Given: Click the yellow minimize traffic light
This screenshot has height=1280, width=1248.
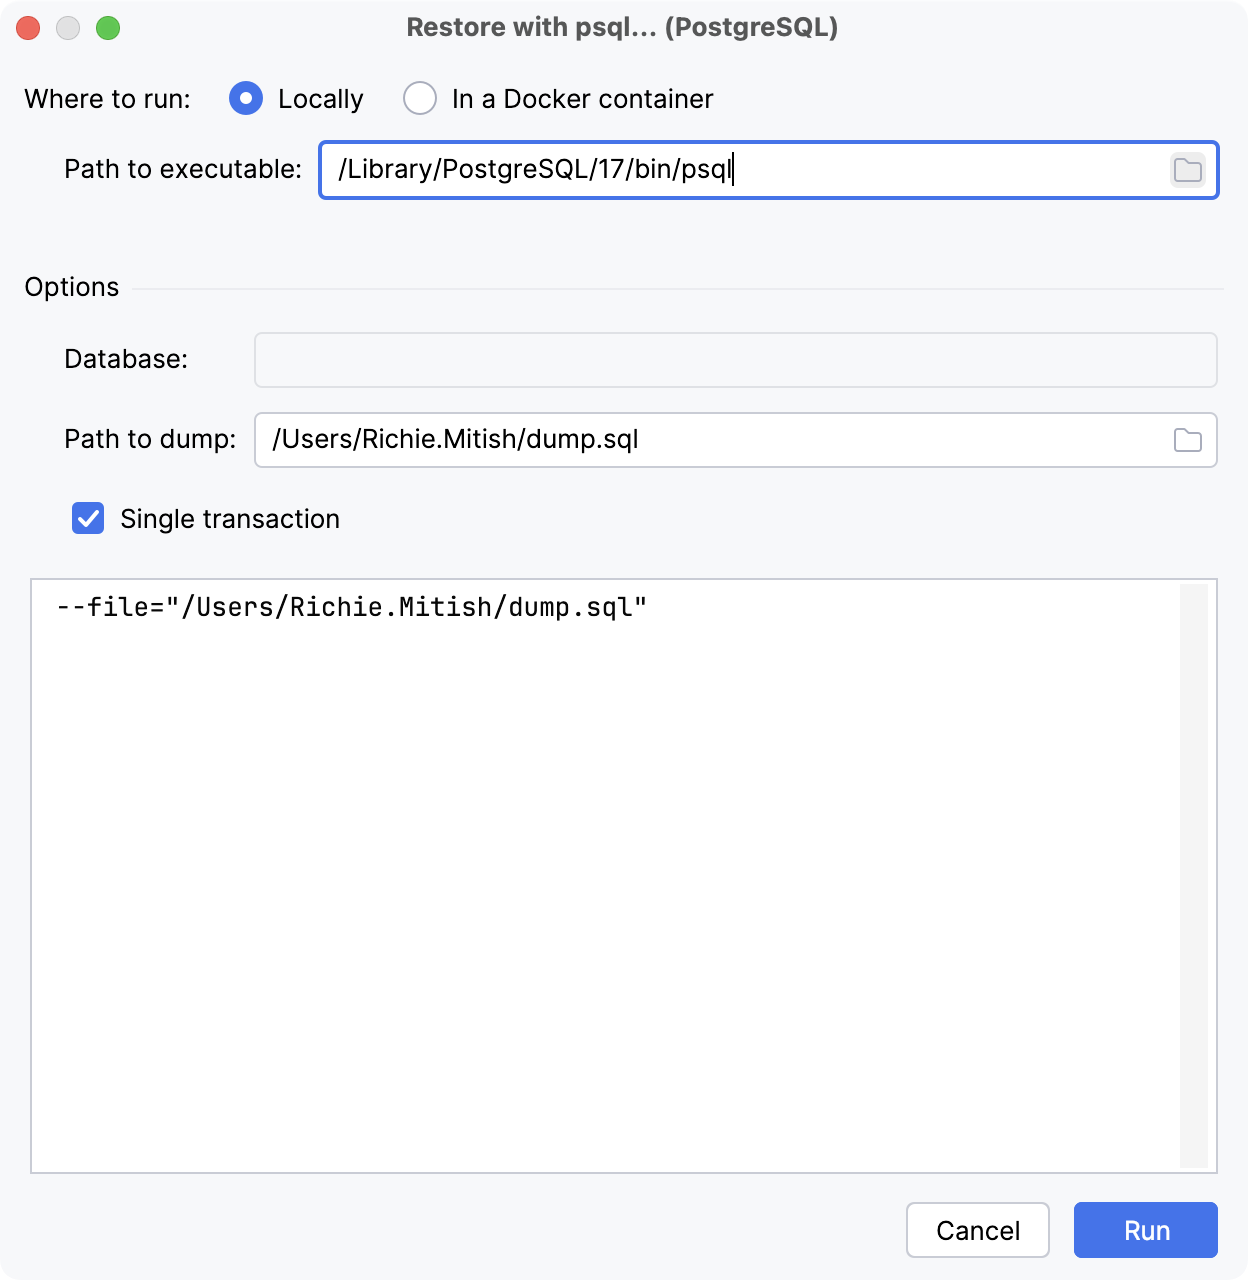Looking at the screenshot, I should pyautogui.click(x=69, y=28).
